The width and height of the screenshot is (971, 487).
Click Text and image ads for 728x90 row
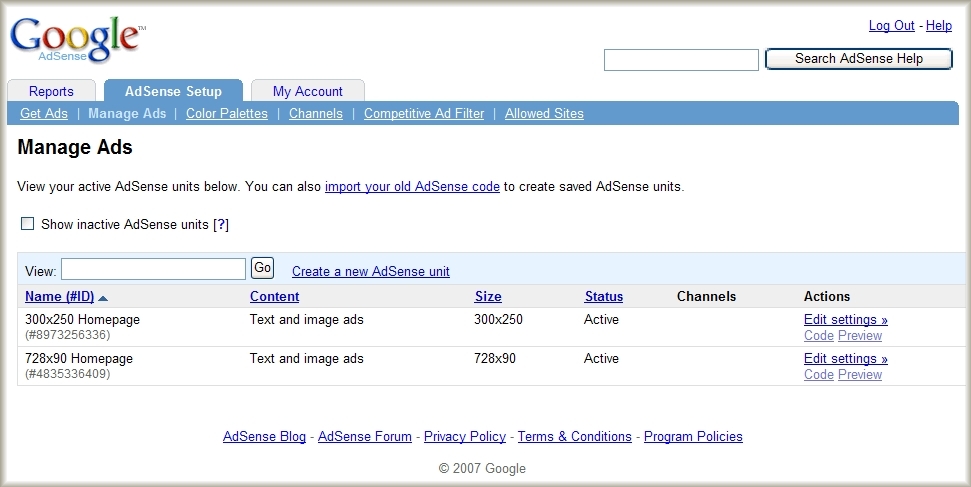[x=307, y=359]
